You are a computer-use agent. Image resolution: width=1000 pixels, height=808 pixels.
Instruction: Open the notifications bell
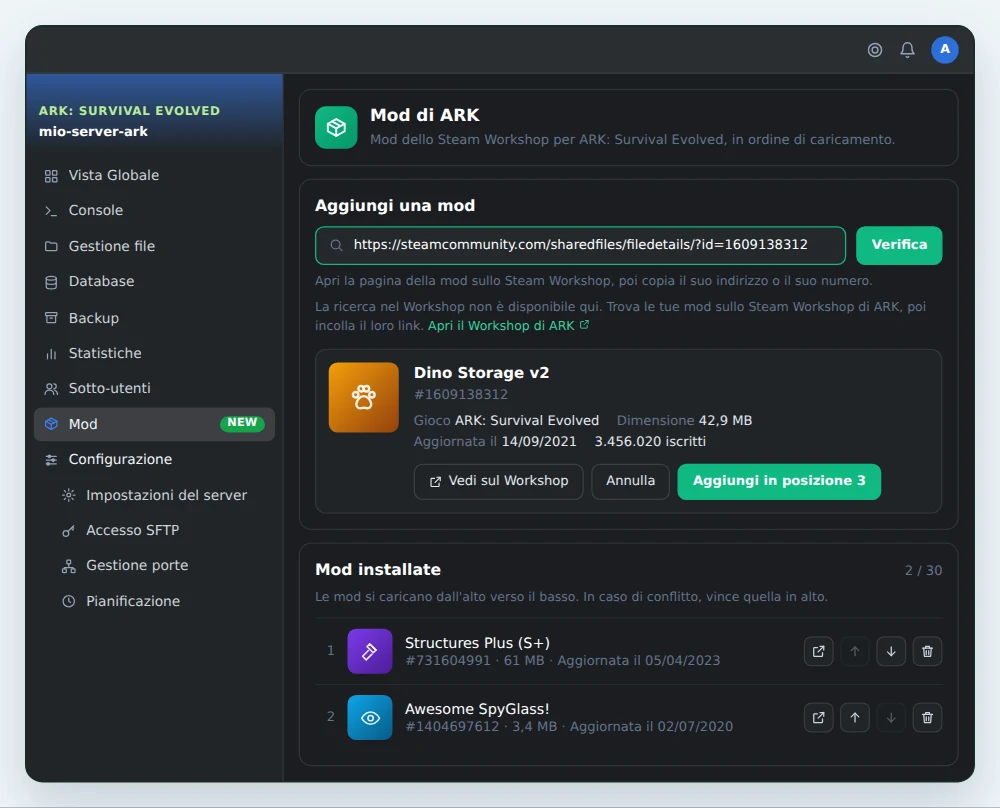pos(907,50)
